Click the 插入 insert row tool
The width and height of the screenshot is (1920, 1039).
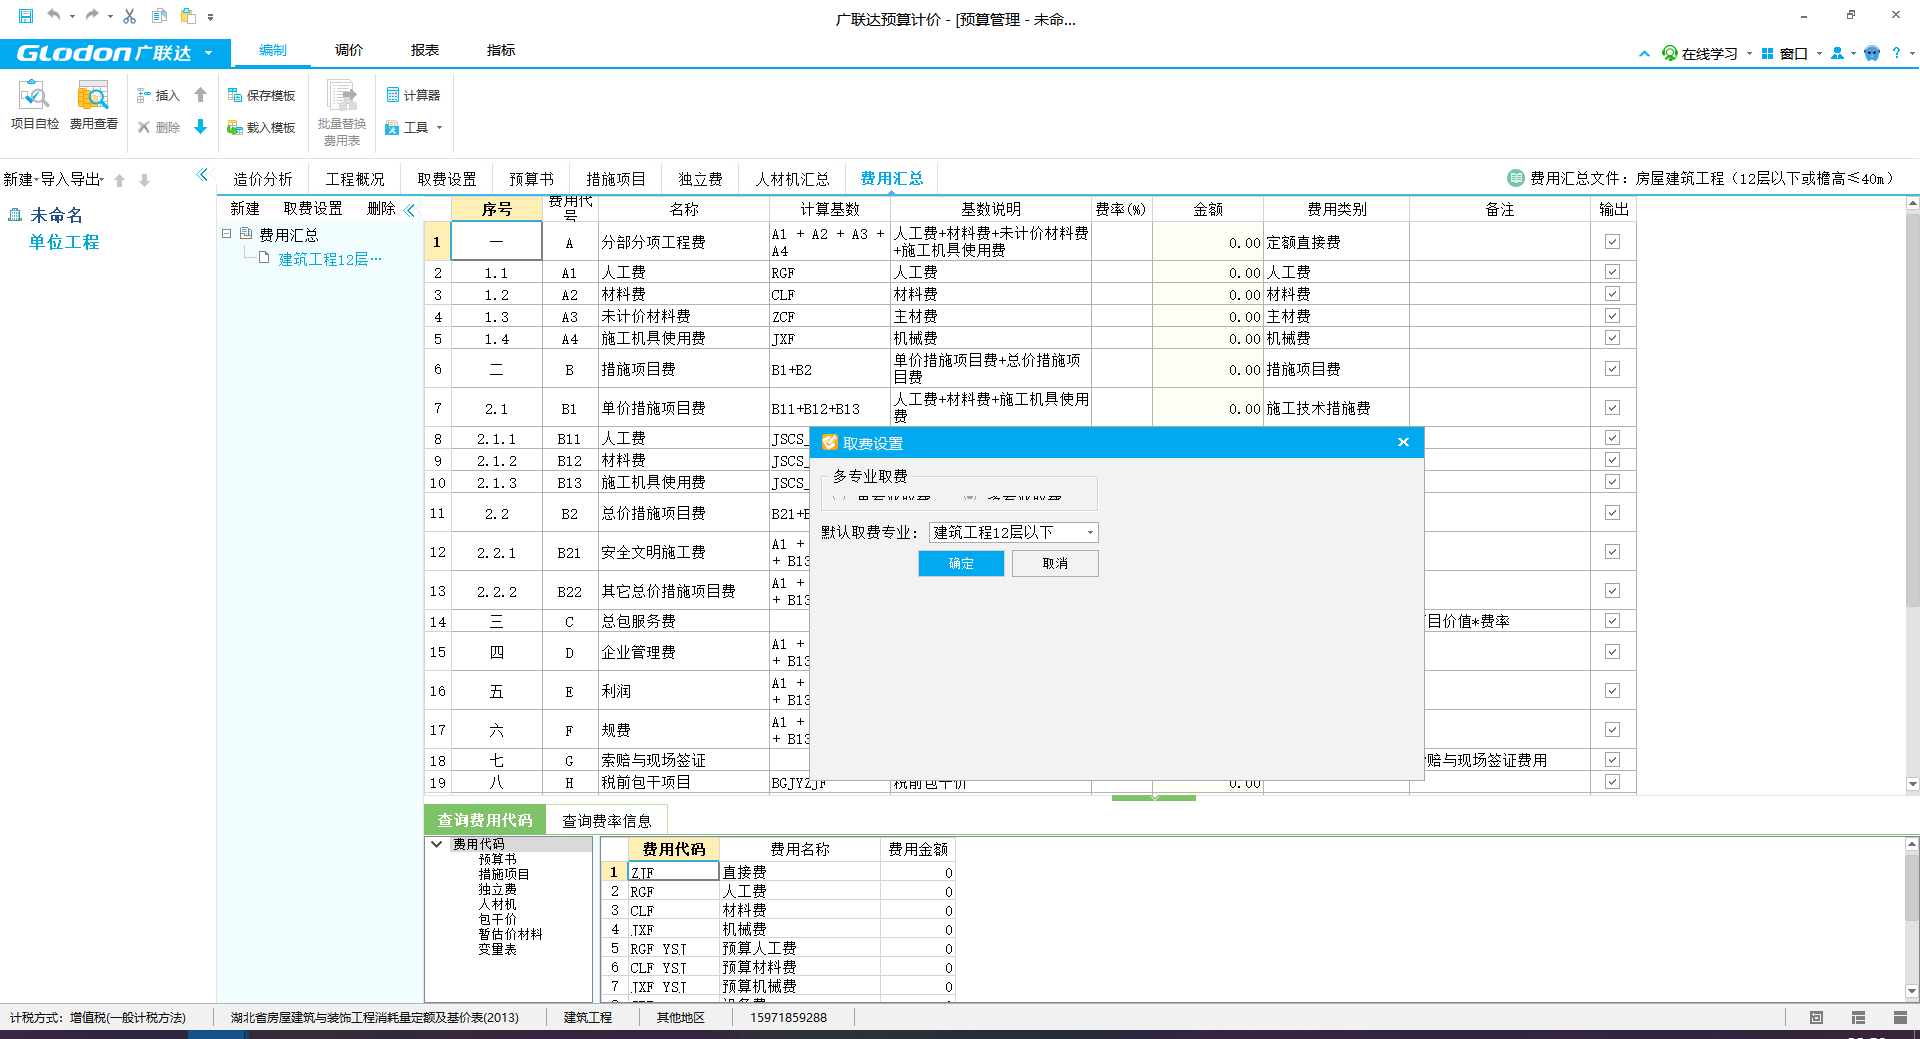(x=158, y=95)
